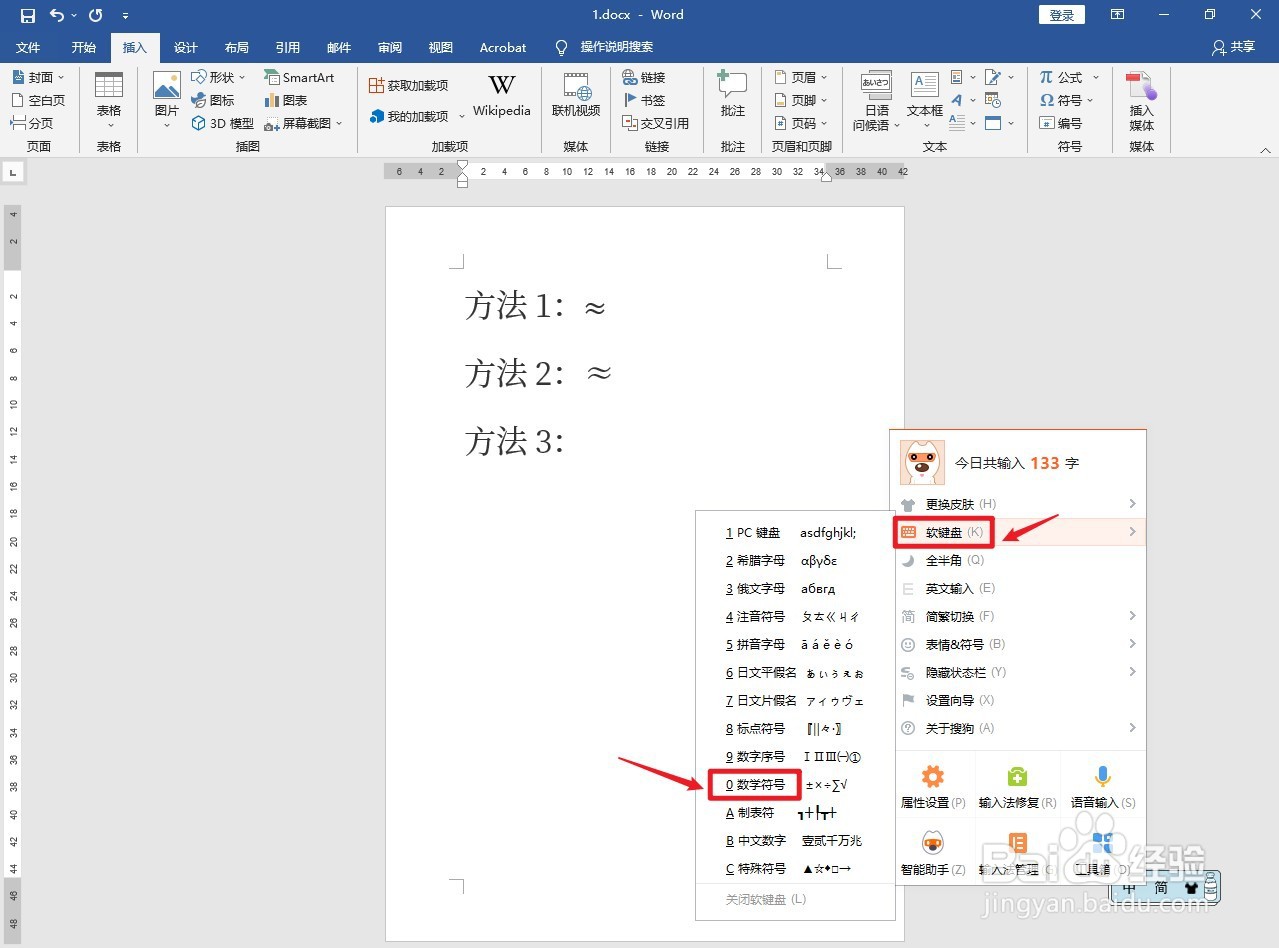The height and width of the screenshot is (948, 1279).
Task: Click Insert Media (插入媒体) icon
Action: [x=1142, y=100]
